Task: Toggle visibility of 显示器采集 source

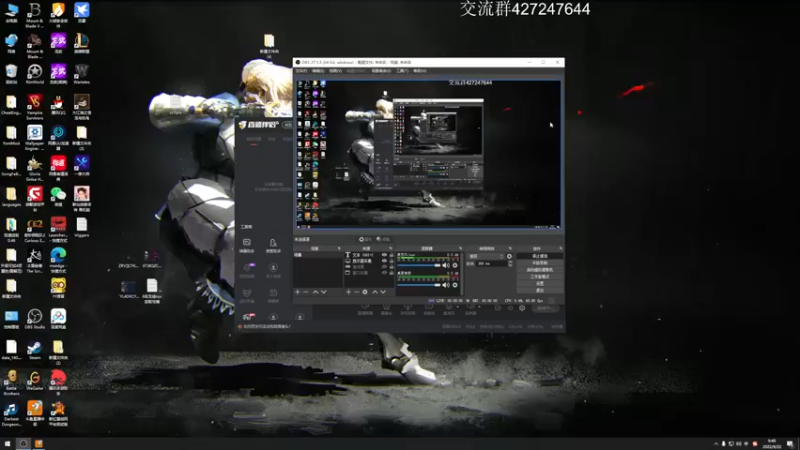Action: pyautogui.click(x=384, y=261)
